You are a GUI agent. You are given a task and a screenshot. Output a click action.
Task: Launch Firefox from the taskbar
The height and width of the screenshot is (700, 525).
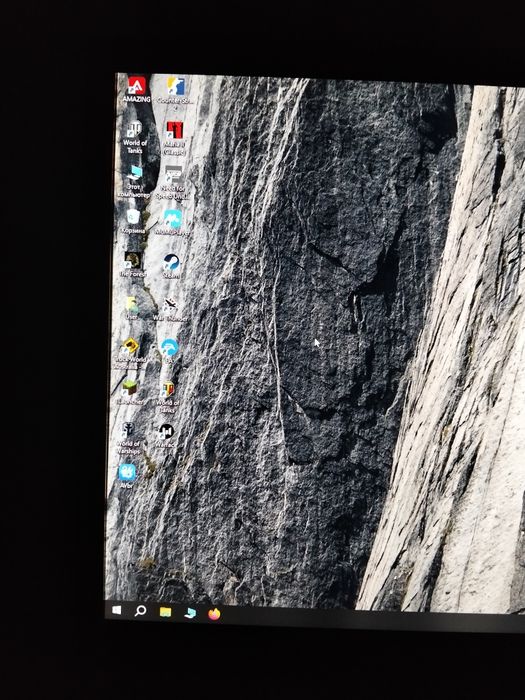pyautogui.click(x=214, y=614)
